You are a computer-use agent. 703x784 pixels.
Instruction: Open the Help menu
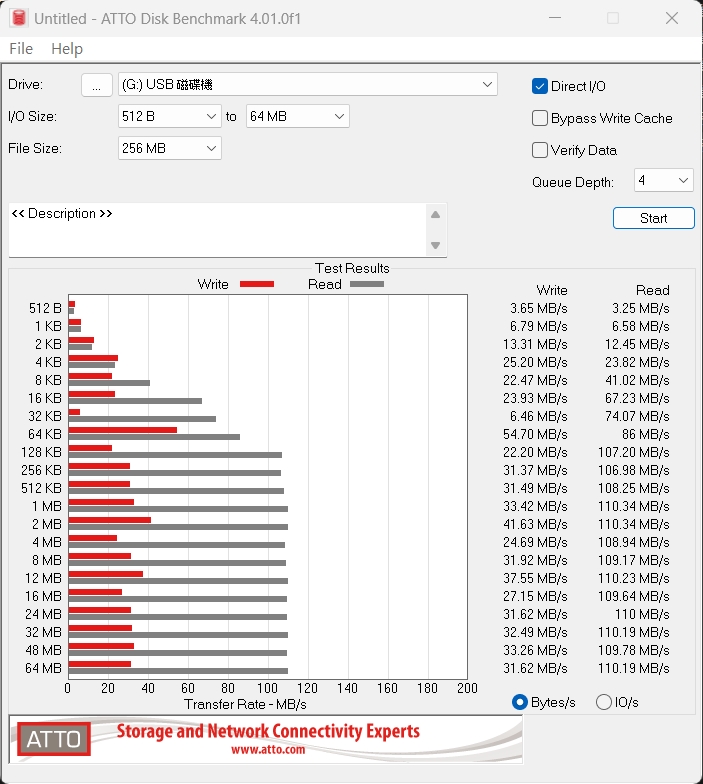(67, 49)
